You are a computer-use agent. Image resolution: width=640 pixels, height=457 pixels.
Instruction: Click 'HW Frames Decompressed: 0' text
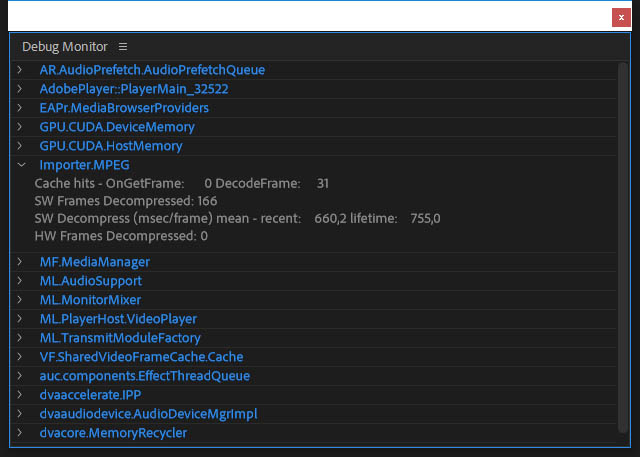pos(121,236)
